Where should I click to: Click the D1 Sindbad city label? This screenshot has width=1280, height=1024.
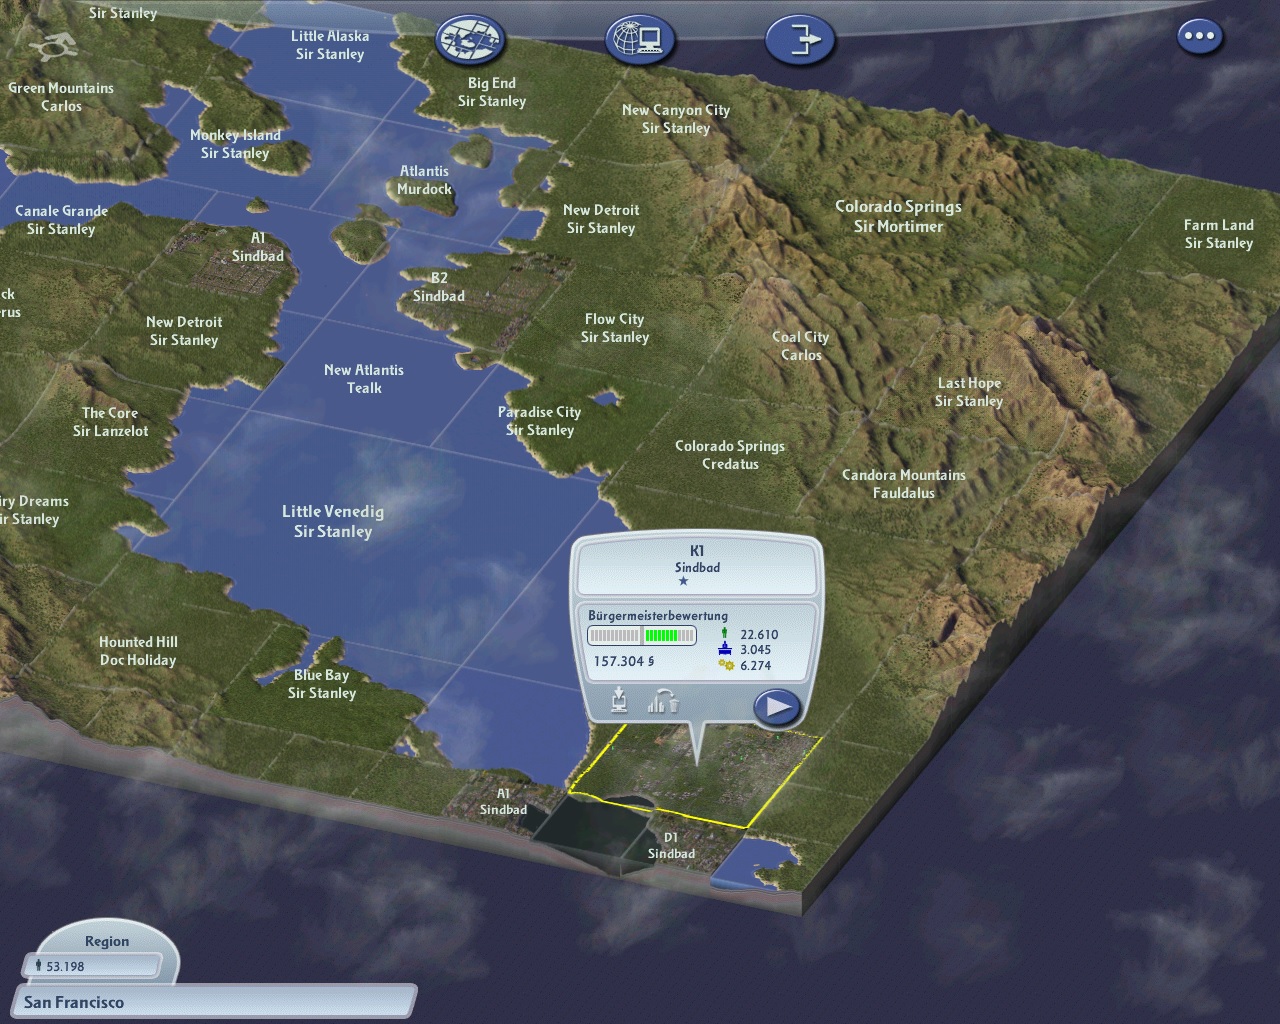coord(671,846)
